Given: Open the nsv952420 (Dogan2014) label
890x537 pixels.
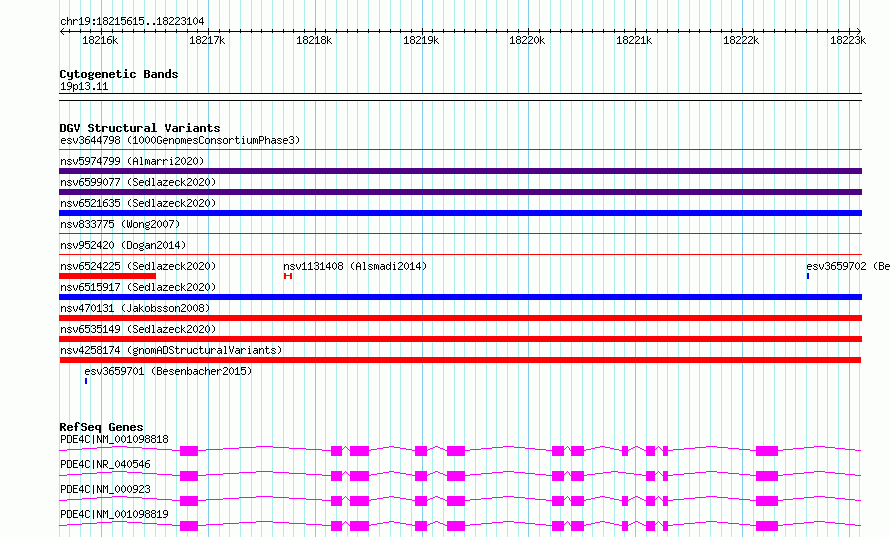Looking at the screenshot, I should coord(123,245).
